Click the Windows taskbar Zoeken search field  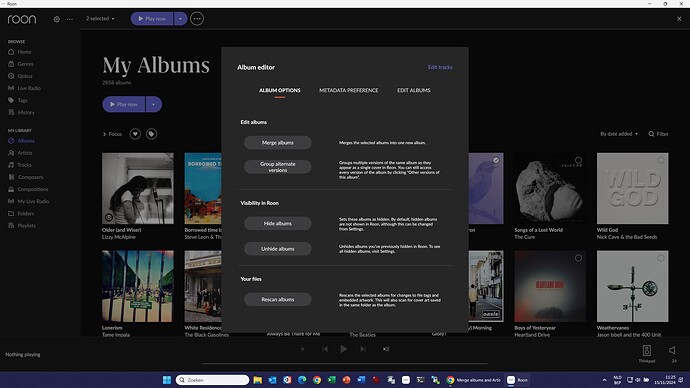point(212,380)
